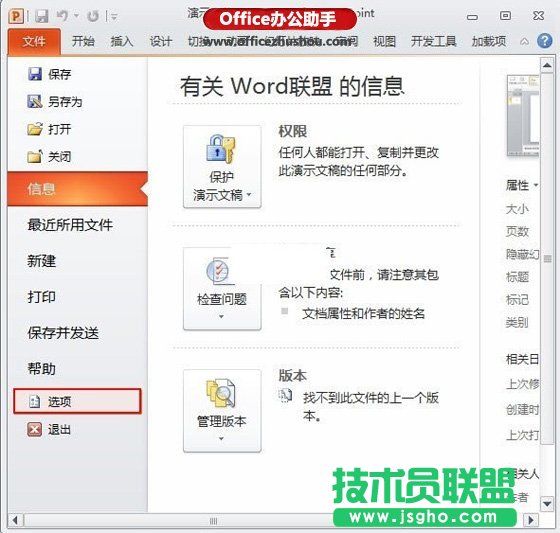Click the presentation preview thumbnail
This screenshot has height=533, width=560.
pyautogui.click(x=523, y=116)
